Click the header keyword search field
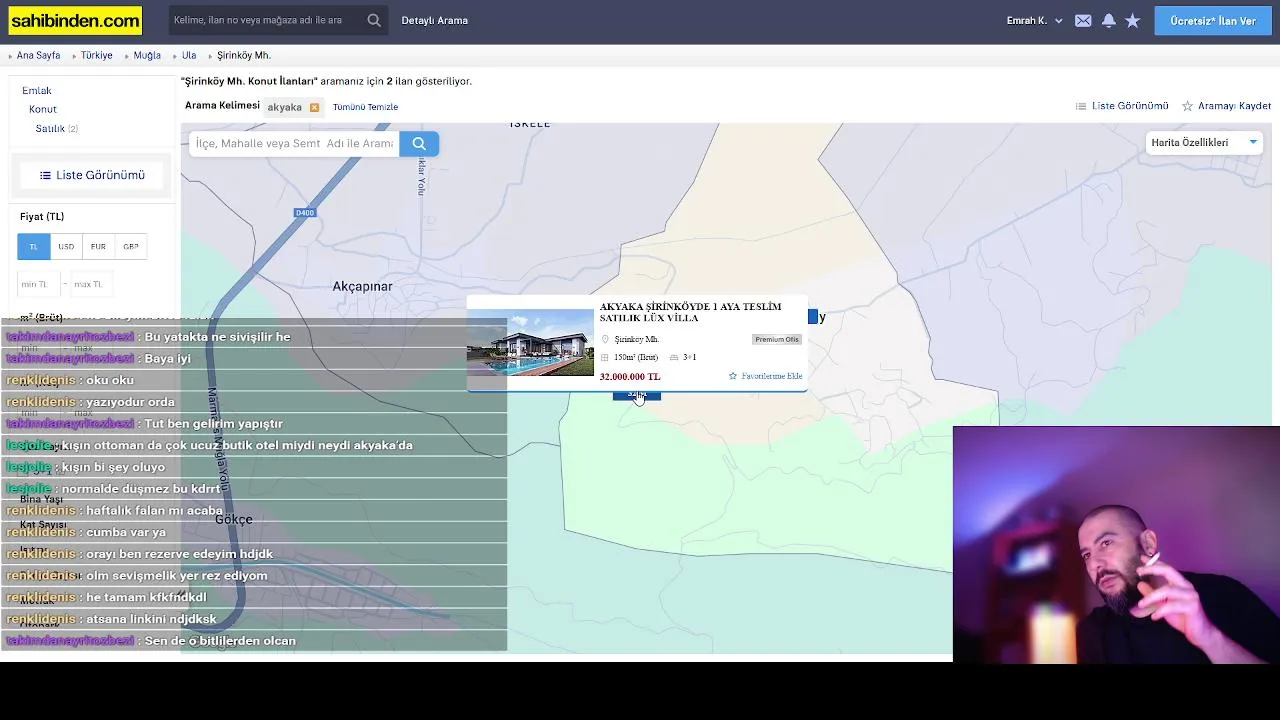This screenshot has width=1280, height=720. tap(265, 20)
